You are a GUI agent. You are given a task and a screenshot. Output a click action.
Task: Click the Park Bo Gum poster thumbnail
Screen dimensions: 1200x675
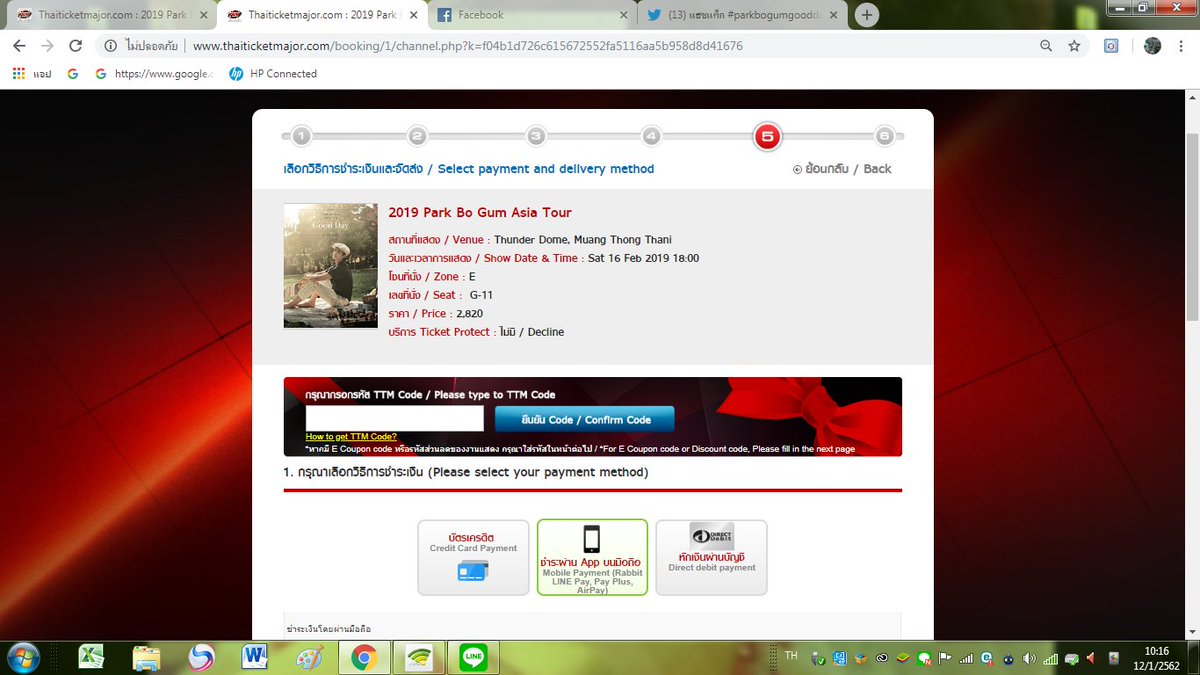point(330,265)
